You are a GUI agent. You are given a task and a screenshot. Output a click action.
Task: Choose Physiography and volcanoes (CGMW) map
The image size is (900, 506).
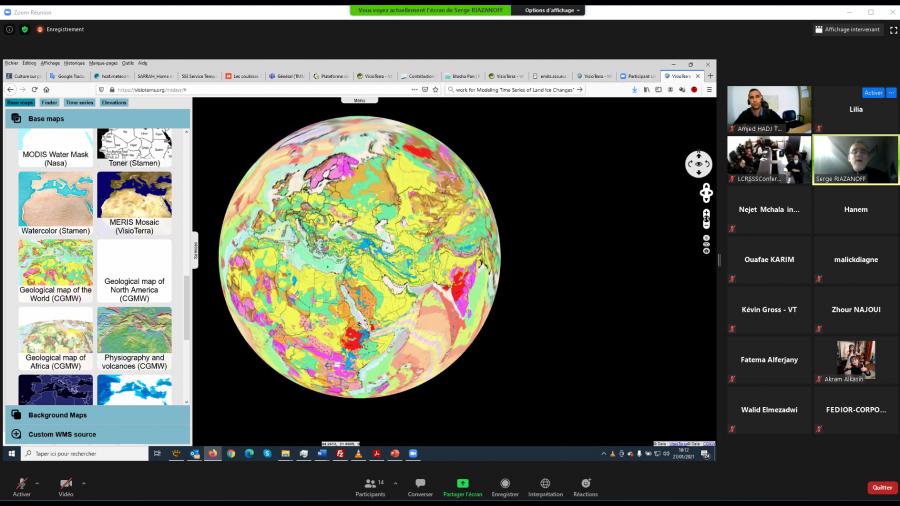coord(134,339)
